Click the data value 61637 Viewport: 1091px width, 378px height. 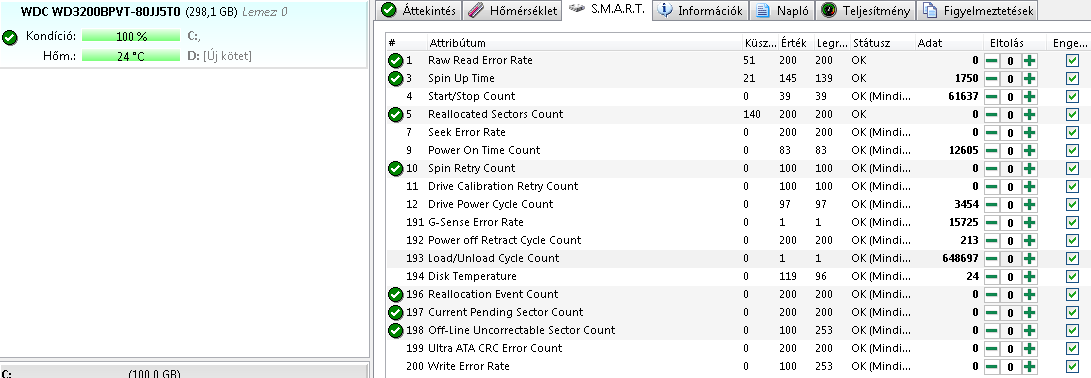tap(963, 97)
